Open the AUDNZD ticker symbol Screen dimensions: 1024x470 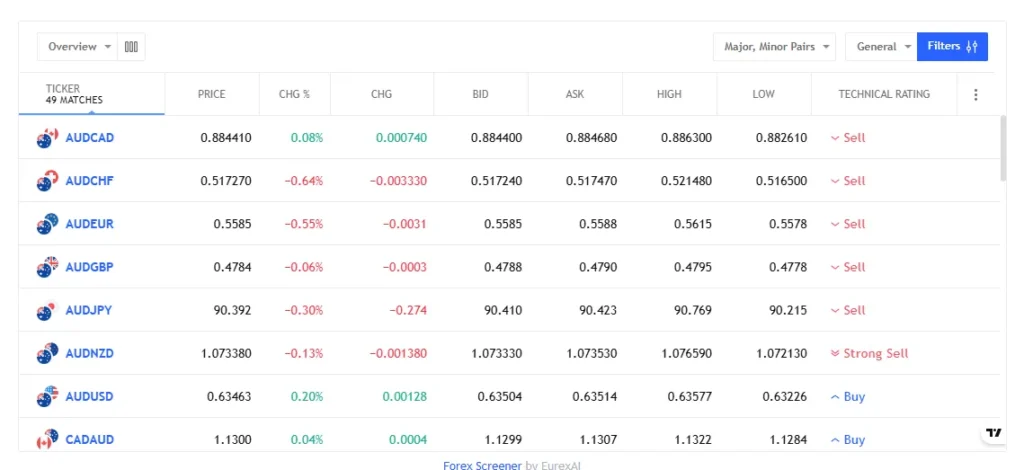[x=89, y=354]
